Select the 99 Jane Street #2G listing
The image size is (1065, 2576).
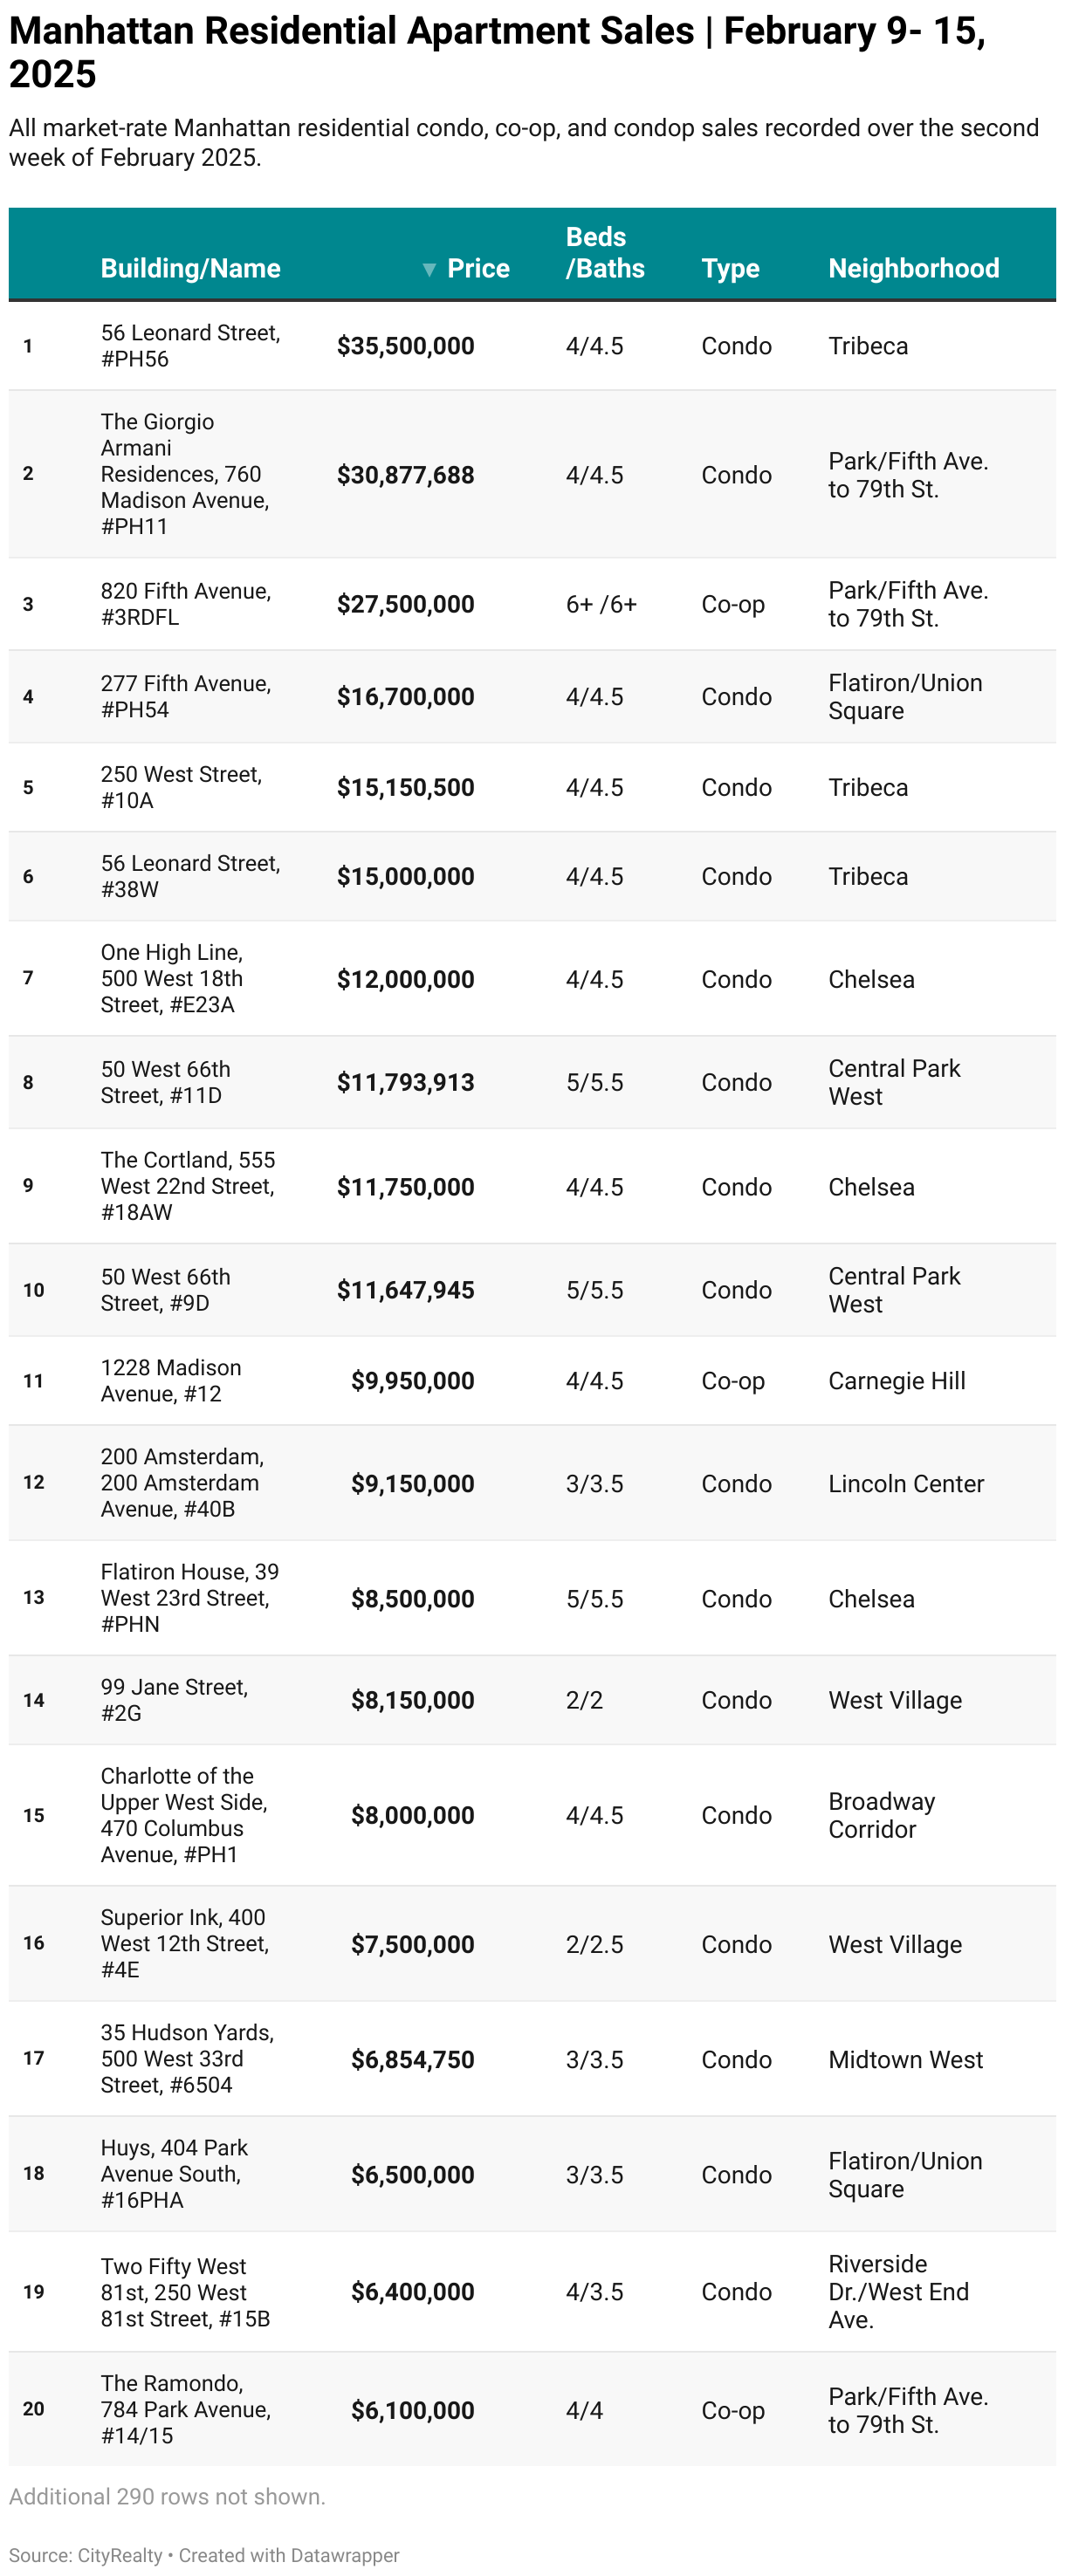[174, 1699]
